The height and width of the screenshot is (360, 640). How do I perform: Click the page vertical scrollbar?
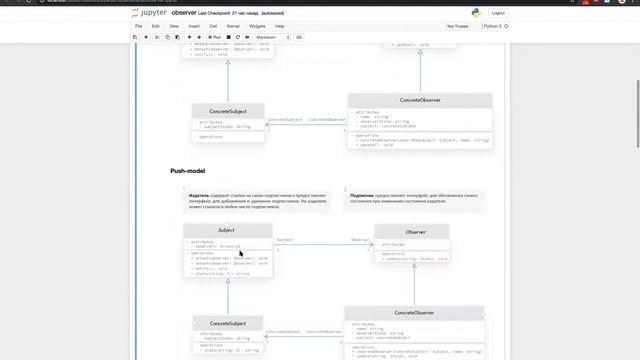click(638, 114)
